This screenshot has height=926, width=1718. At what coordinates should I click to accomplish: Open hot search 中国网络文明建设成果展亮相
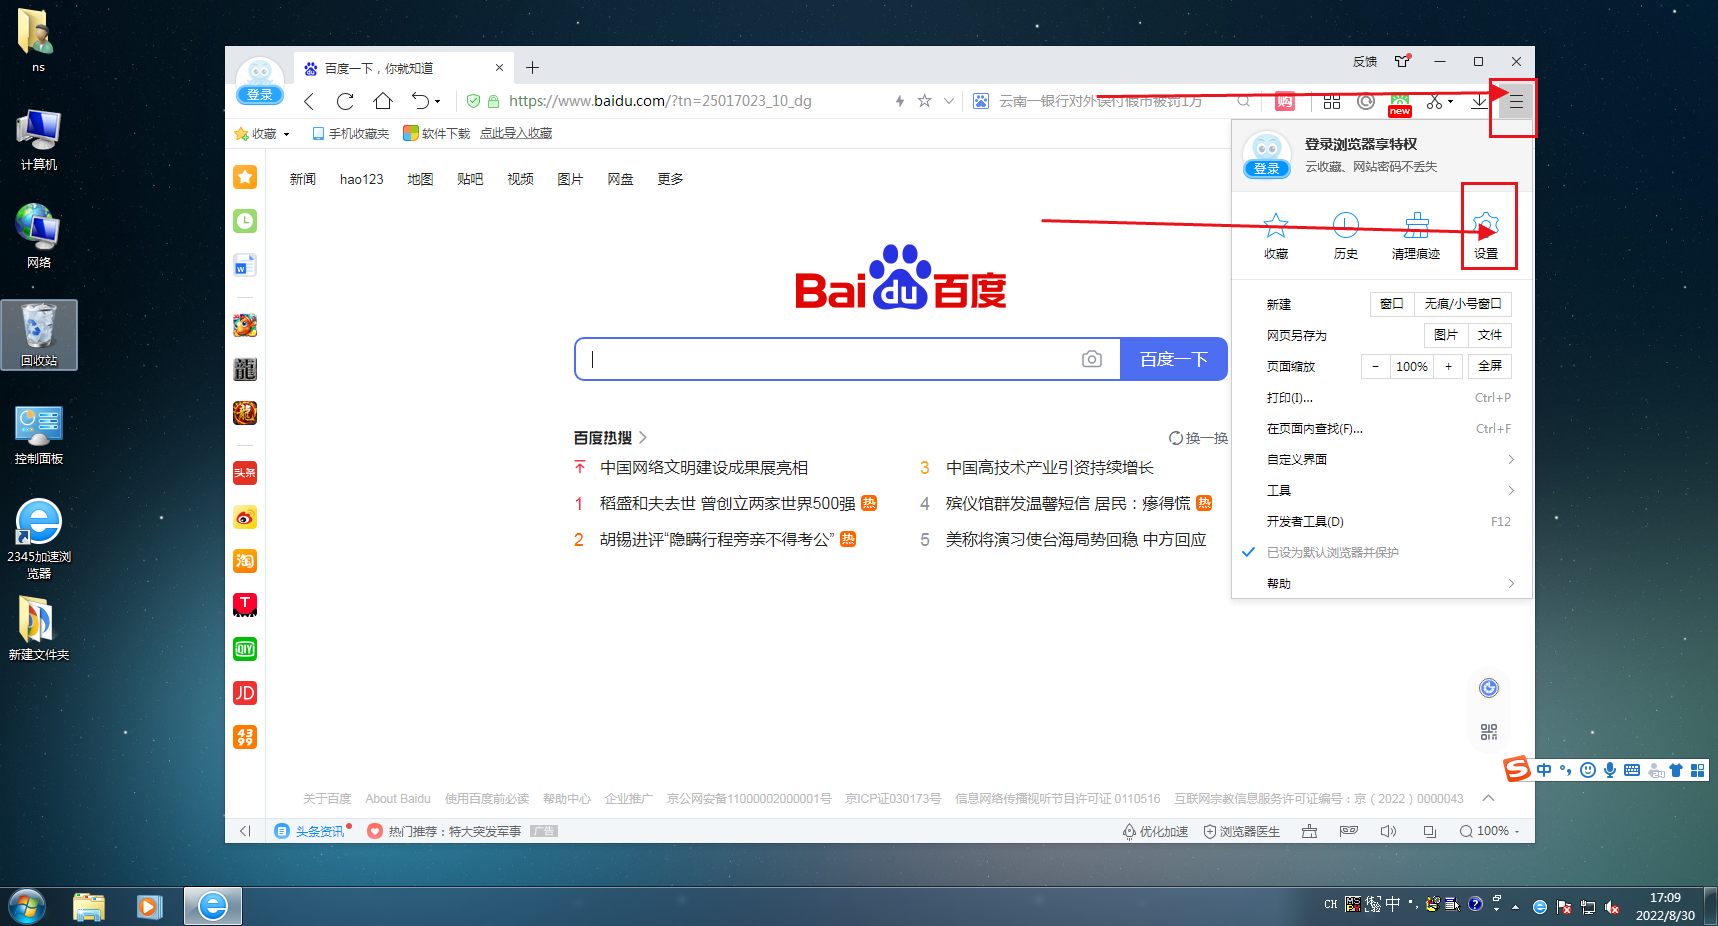pos(704,468)
